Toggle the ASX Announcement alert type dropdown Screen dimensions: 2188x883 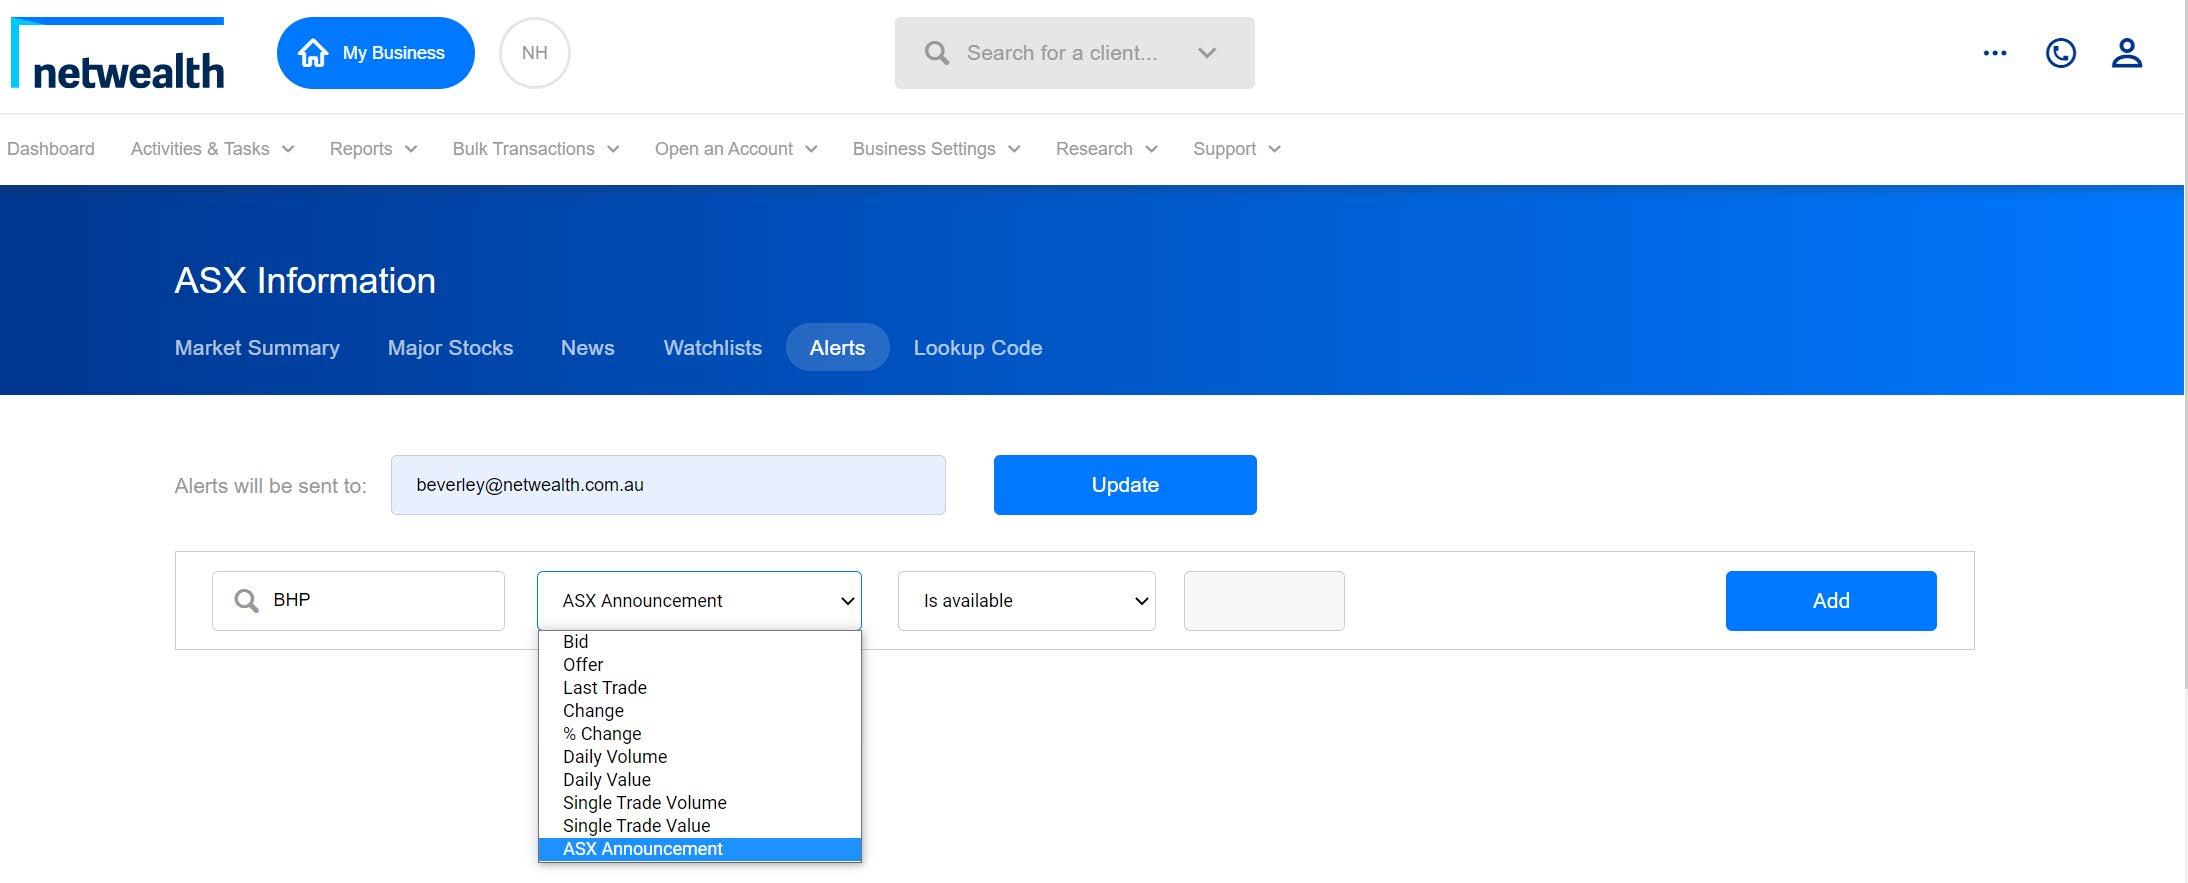coord(699,601)
